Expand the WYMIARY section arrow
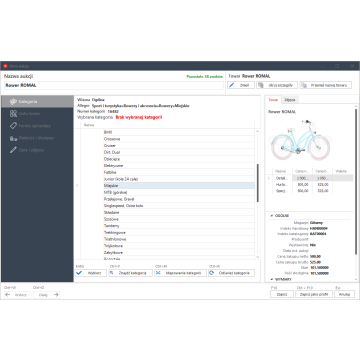This screenshot has height=360, width=360. pos(272,279)
